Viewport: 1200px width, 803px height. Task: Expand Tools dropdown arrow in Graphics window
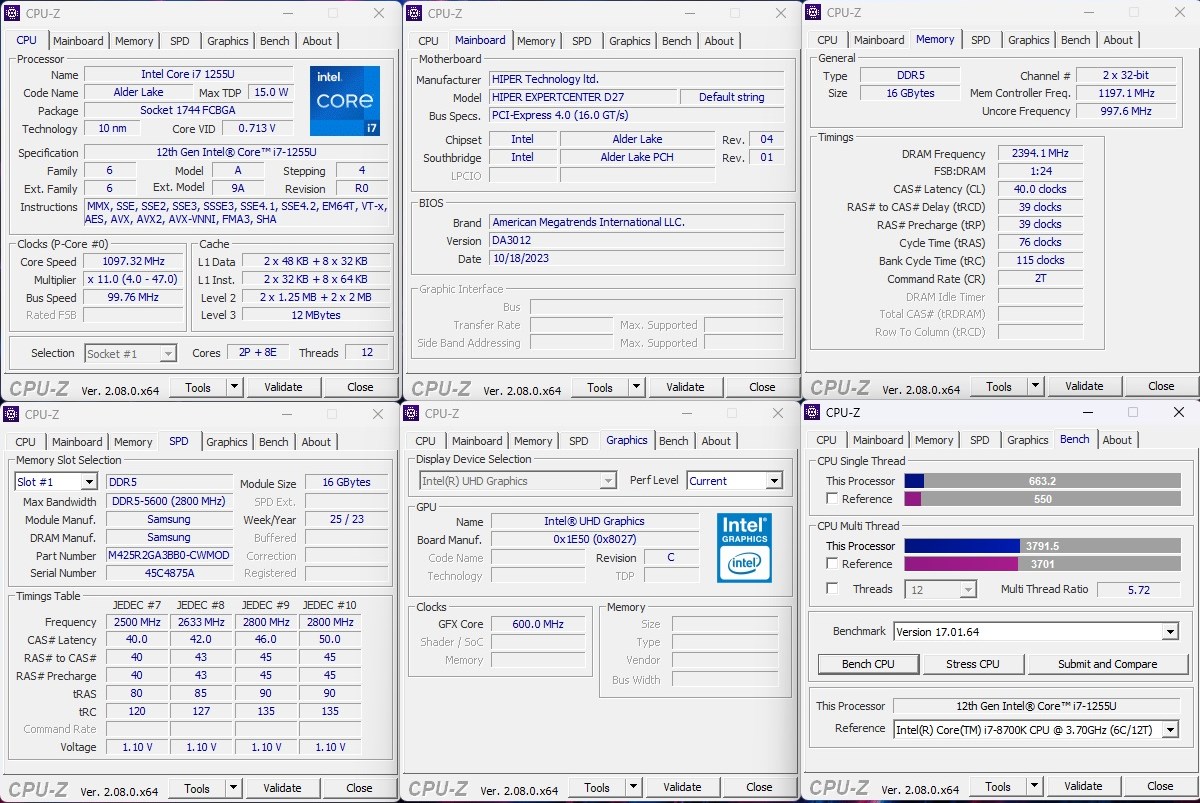point(634,787)
